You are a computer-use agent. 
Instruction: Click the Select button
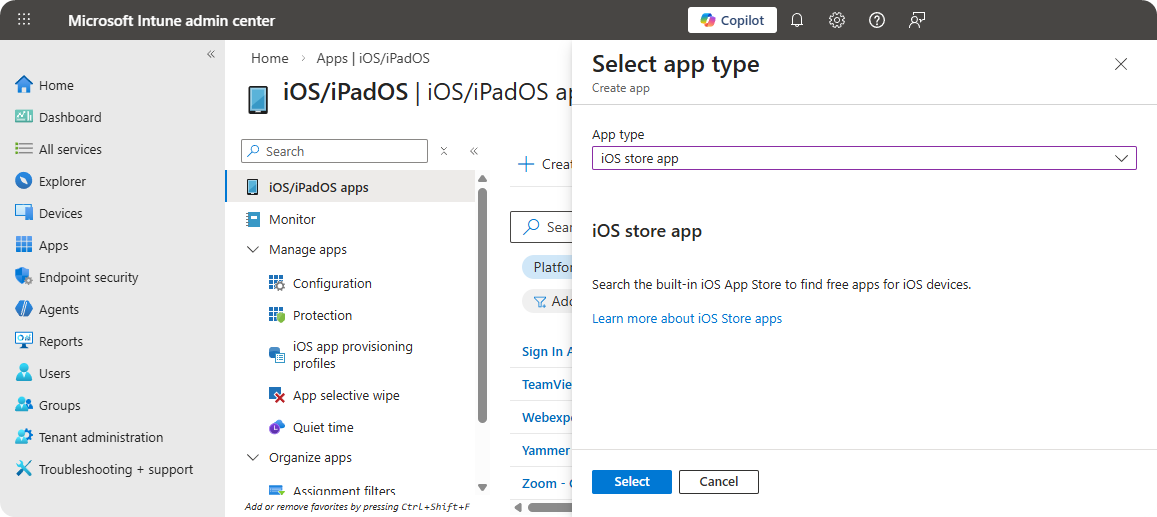coord(631,482)
